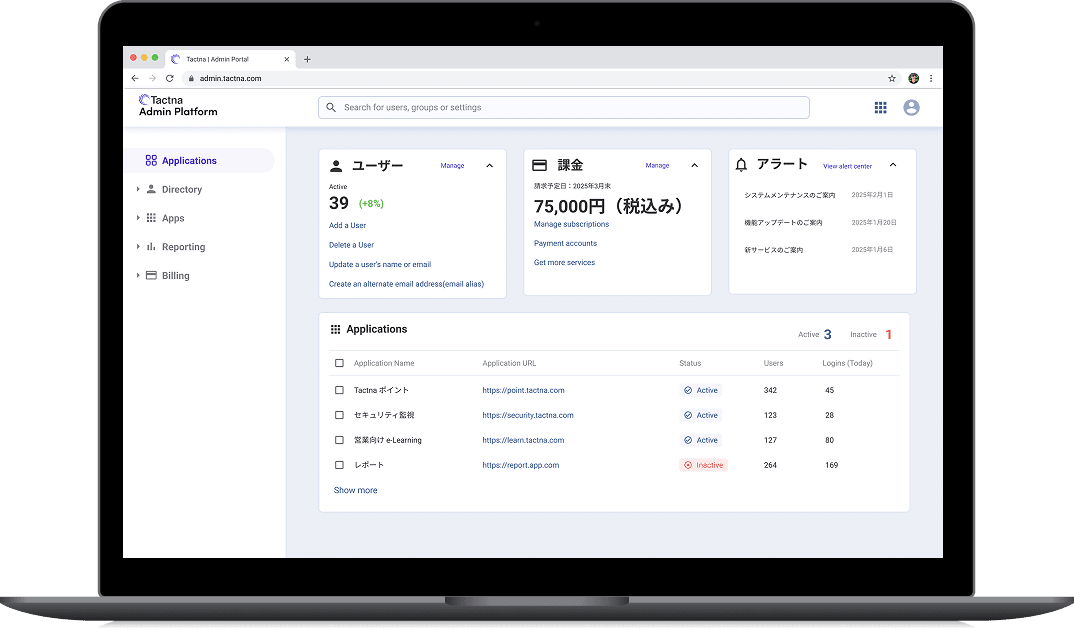
Task: Open View alert center link
Action: pos(847,166)
